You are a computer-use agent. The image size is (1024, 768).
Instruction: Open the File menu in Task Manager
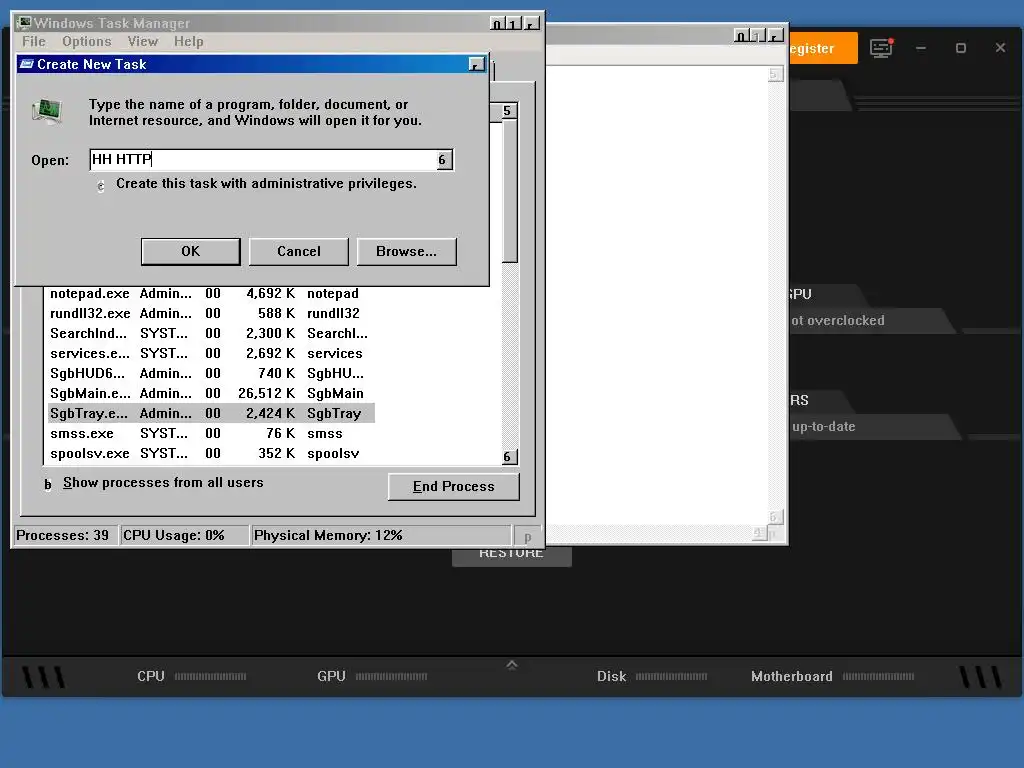click(34, 41)
